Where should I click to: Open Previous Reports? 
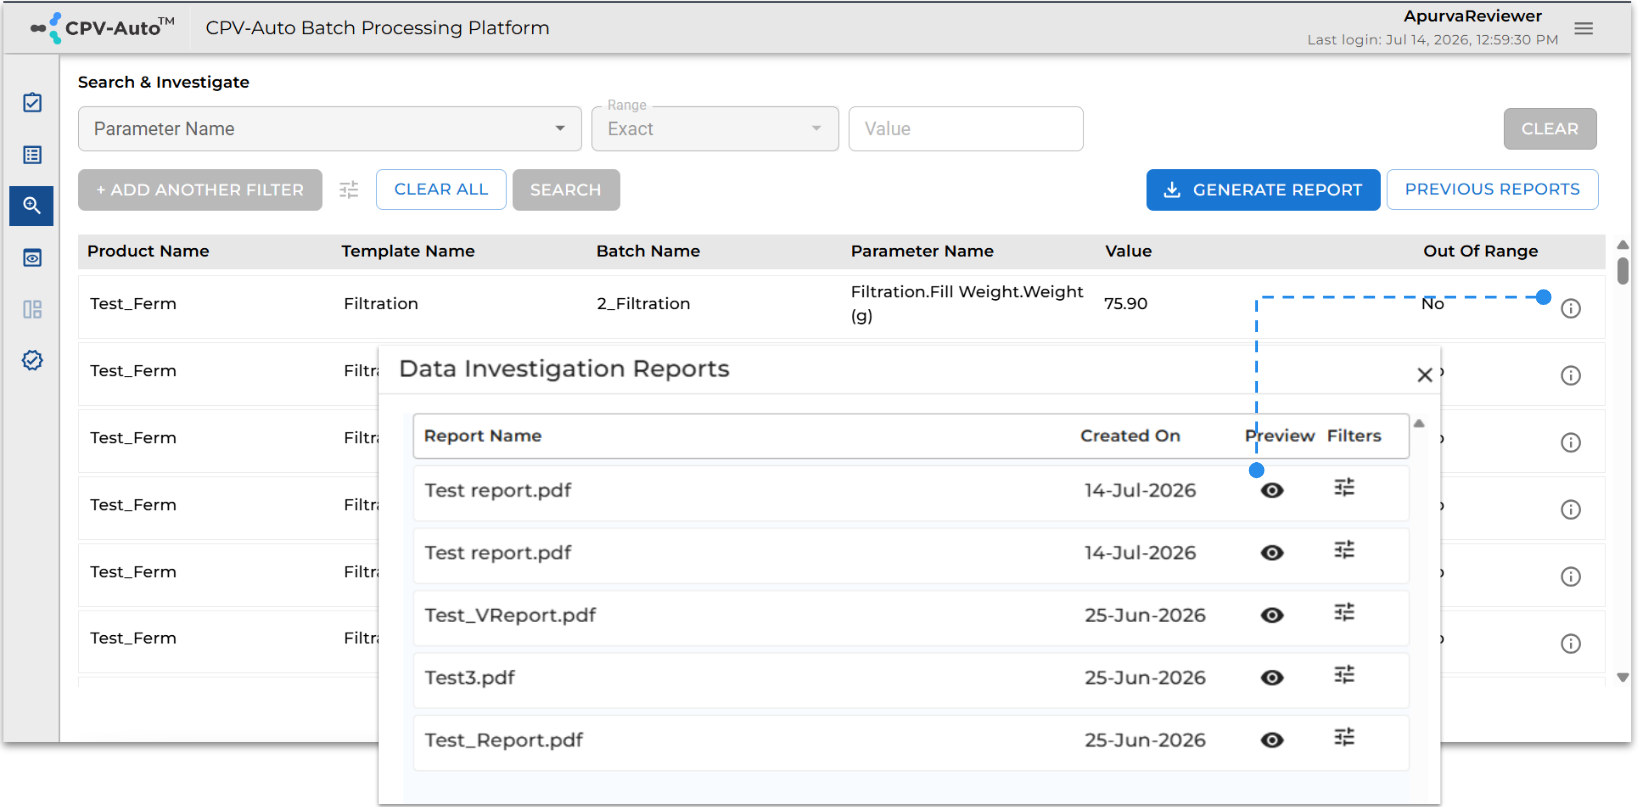click(x=1492, y=190)
